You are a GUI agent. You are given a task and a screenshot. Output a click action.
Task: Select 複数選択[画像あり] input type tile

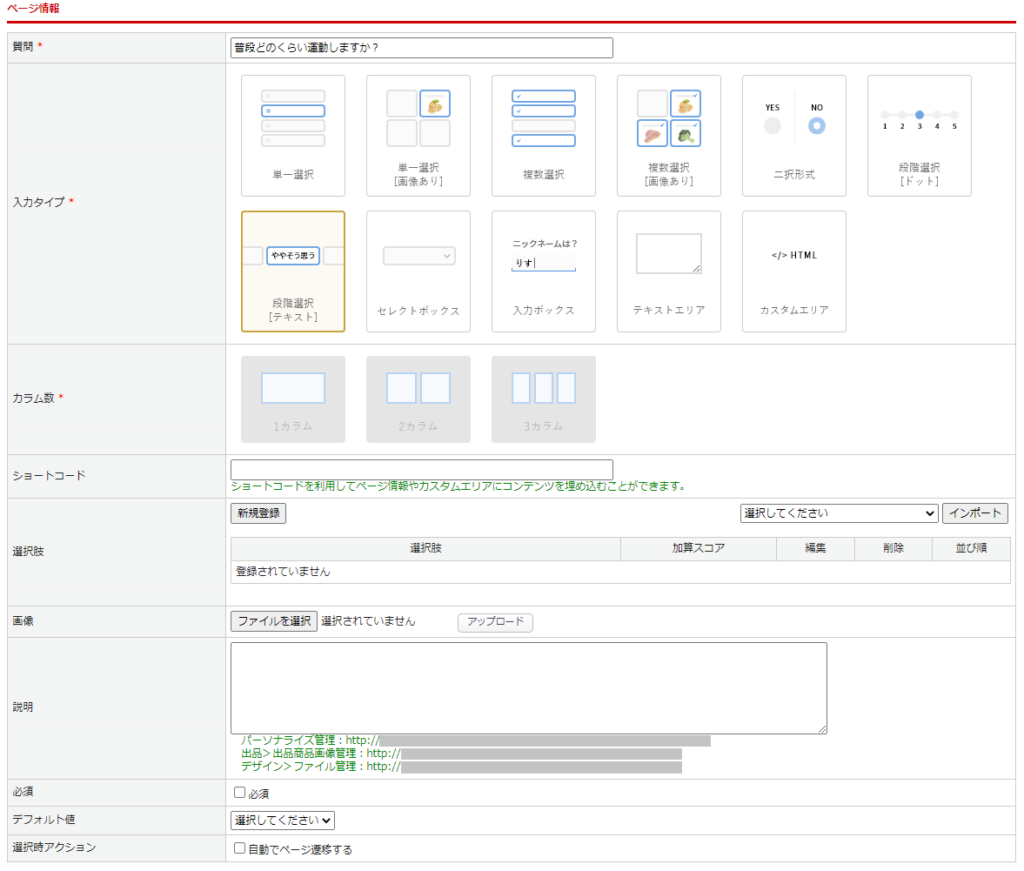click(668, 135)
